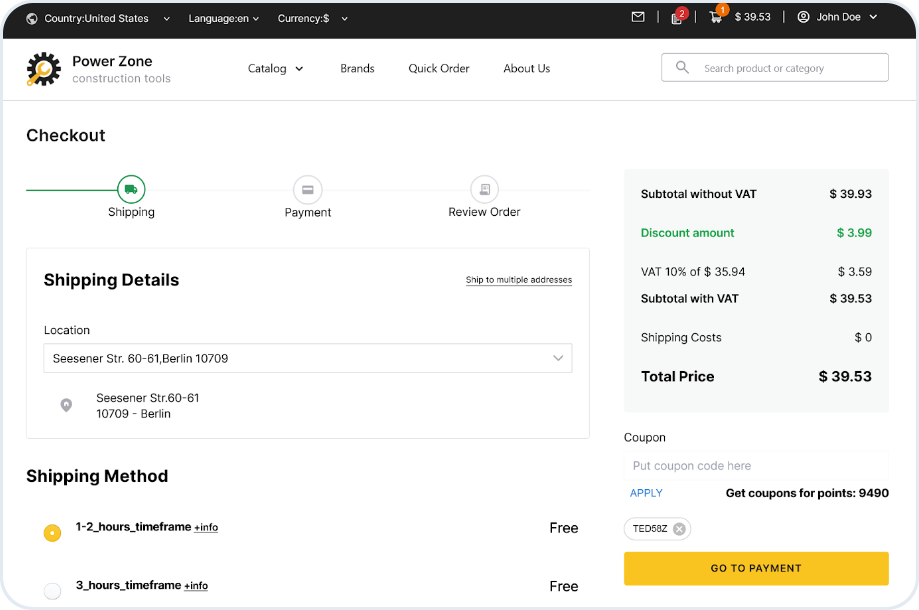Click the Power Zone gear logo
This screenshot has width=919, height=610.
[44, 69]
